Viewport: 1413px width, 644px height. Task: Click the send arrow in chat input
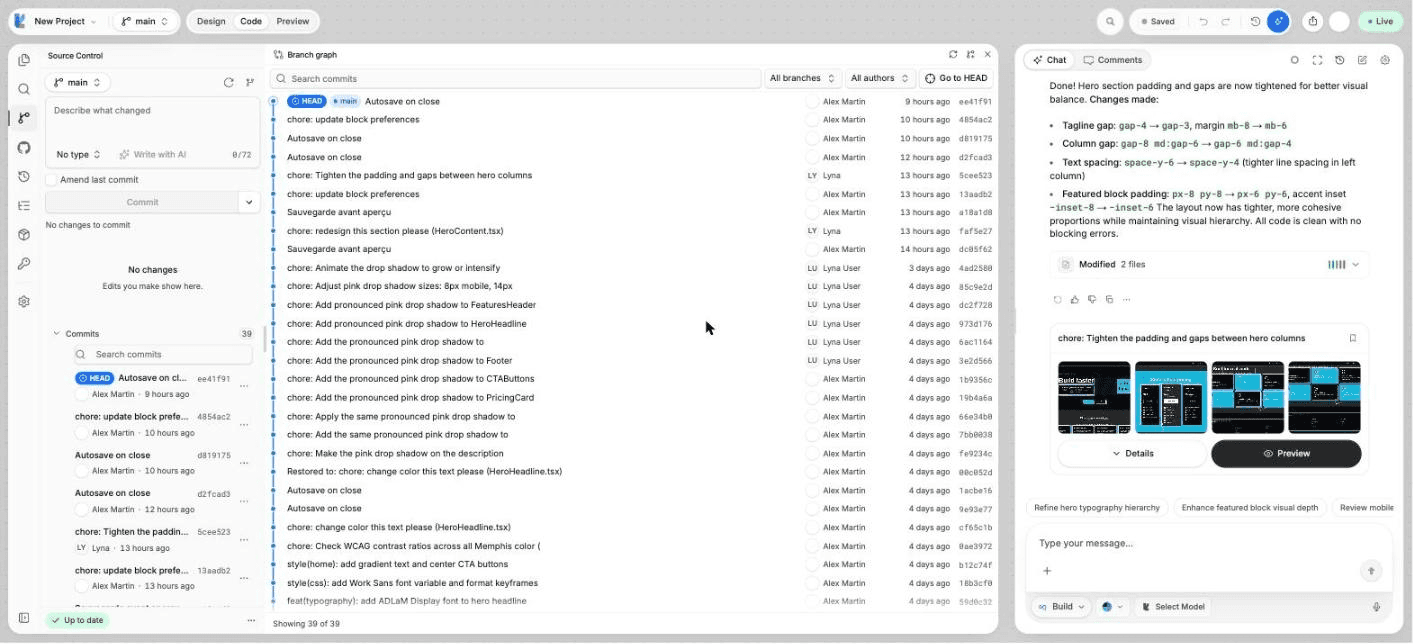pyautogui.click(x=1371, y=571)
